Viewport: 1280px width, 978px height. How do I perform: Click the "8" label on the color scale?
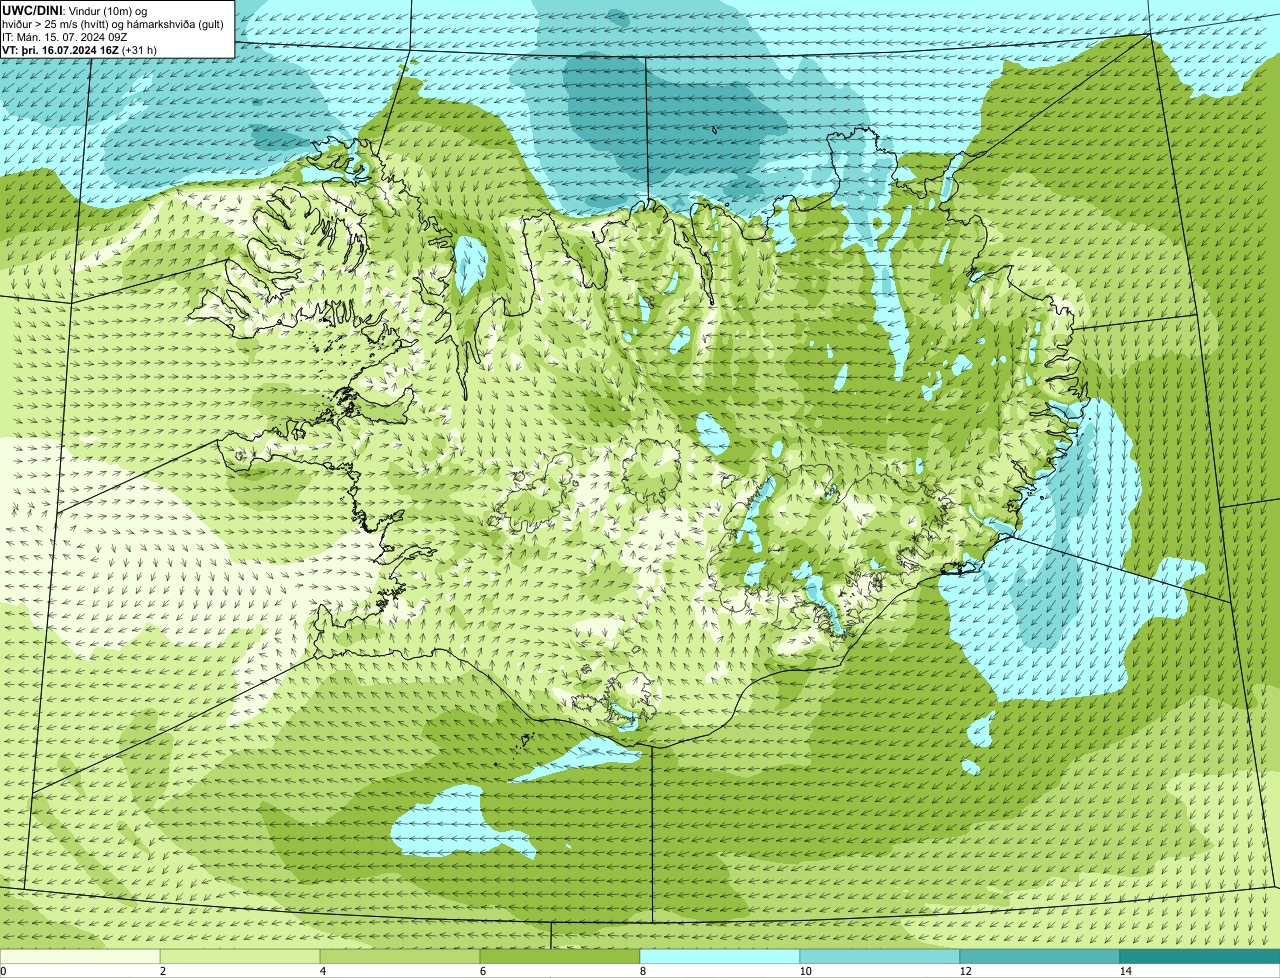pos(642,971)
